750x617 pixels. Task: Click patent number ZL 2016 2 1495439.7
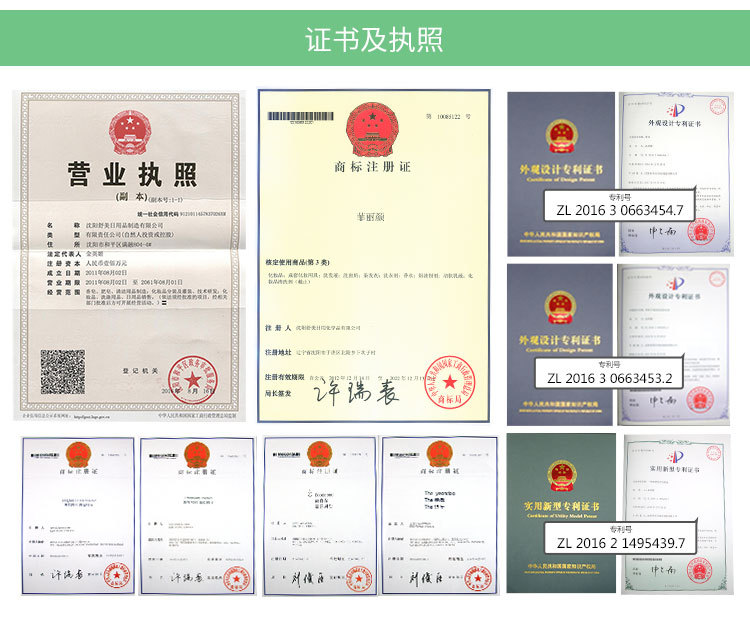pyautogui.click(x=620, y=543)
